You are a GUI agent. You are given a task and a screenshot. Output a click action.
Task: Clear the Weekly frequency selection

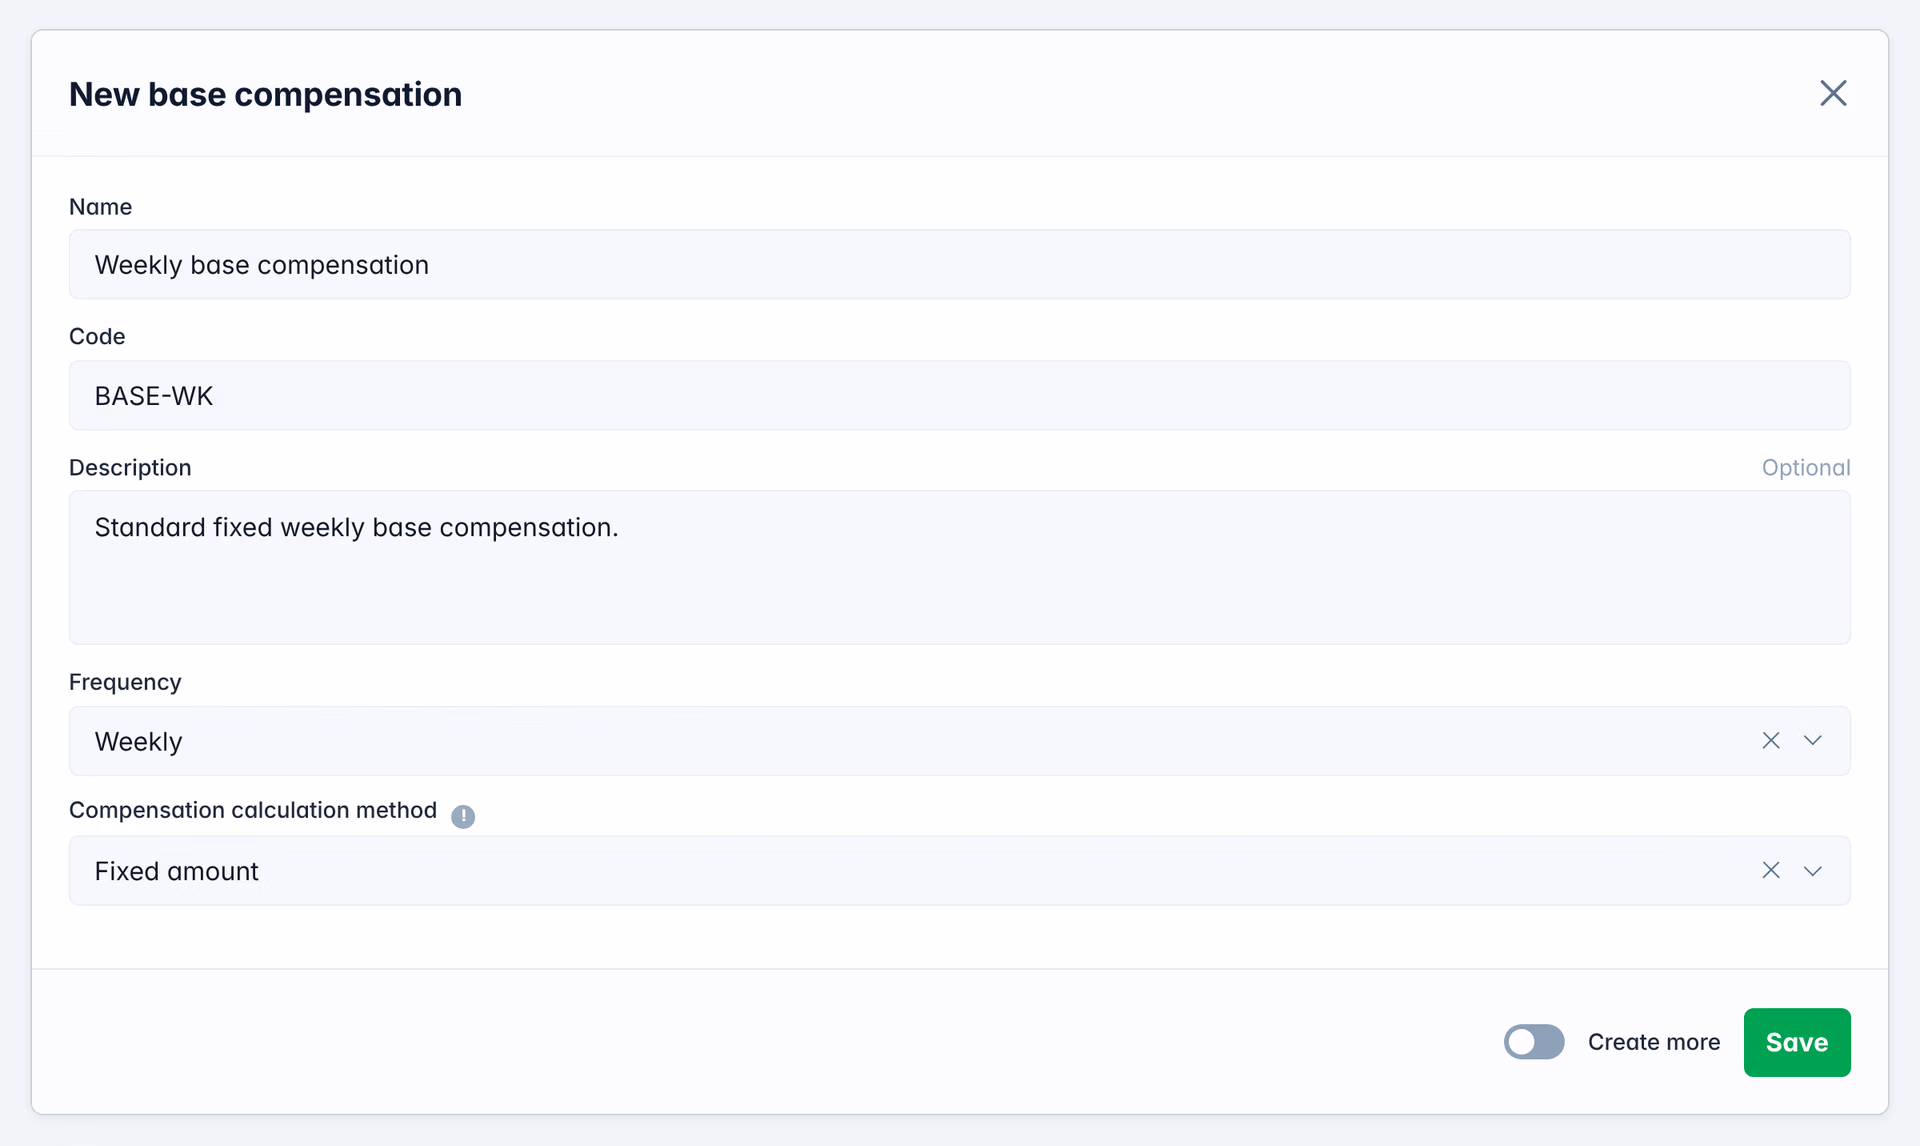[1771, 741]
